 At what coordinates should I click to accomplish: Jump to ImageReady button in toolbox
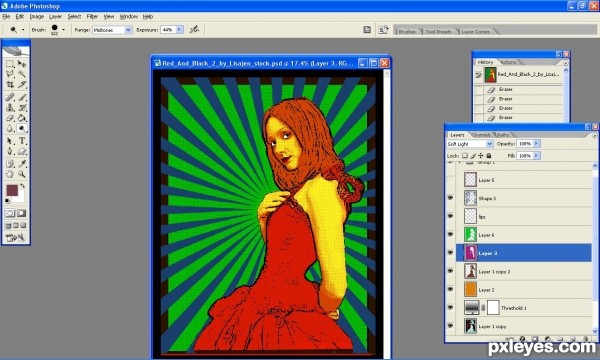click(16, 238)
